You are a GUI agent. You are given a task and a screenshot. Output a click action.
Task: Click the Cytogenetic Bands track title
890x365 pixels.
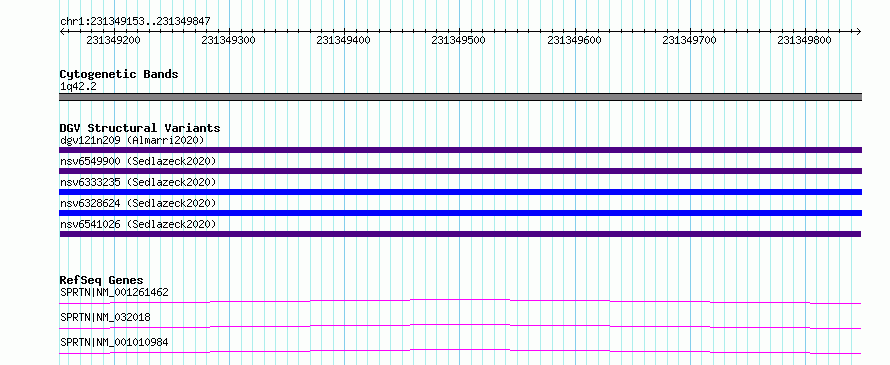tap(119, 74)
